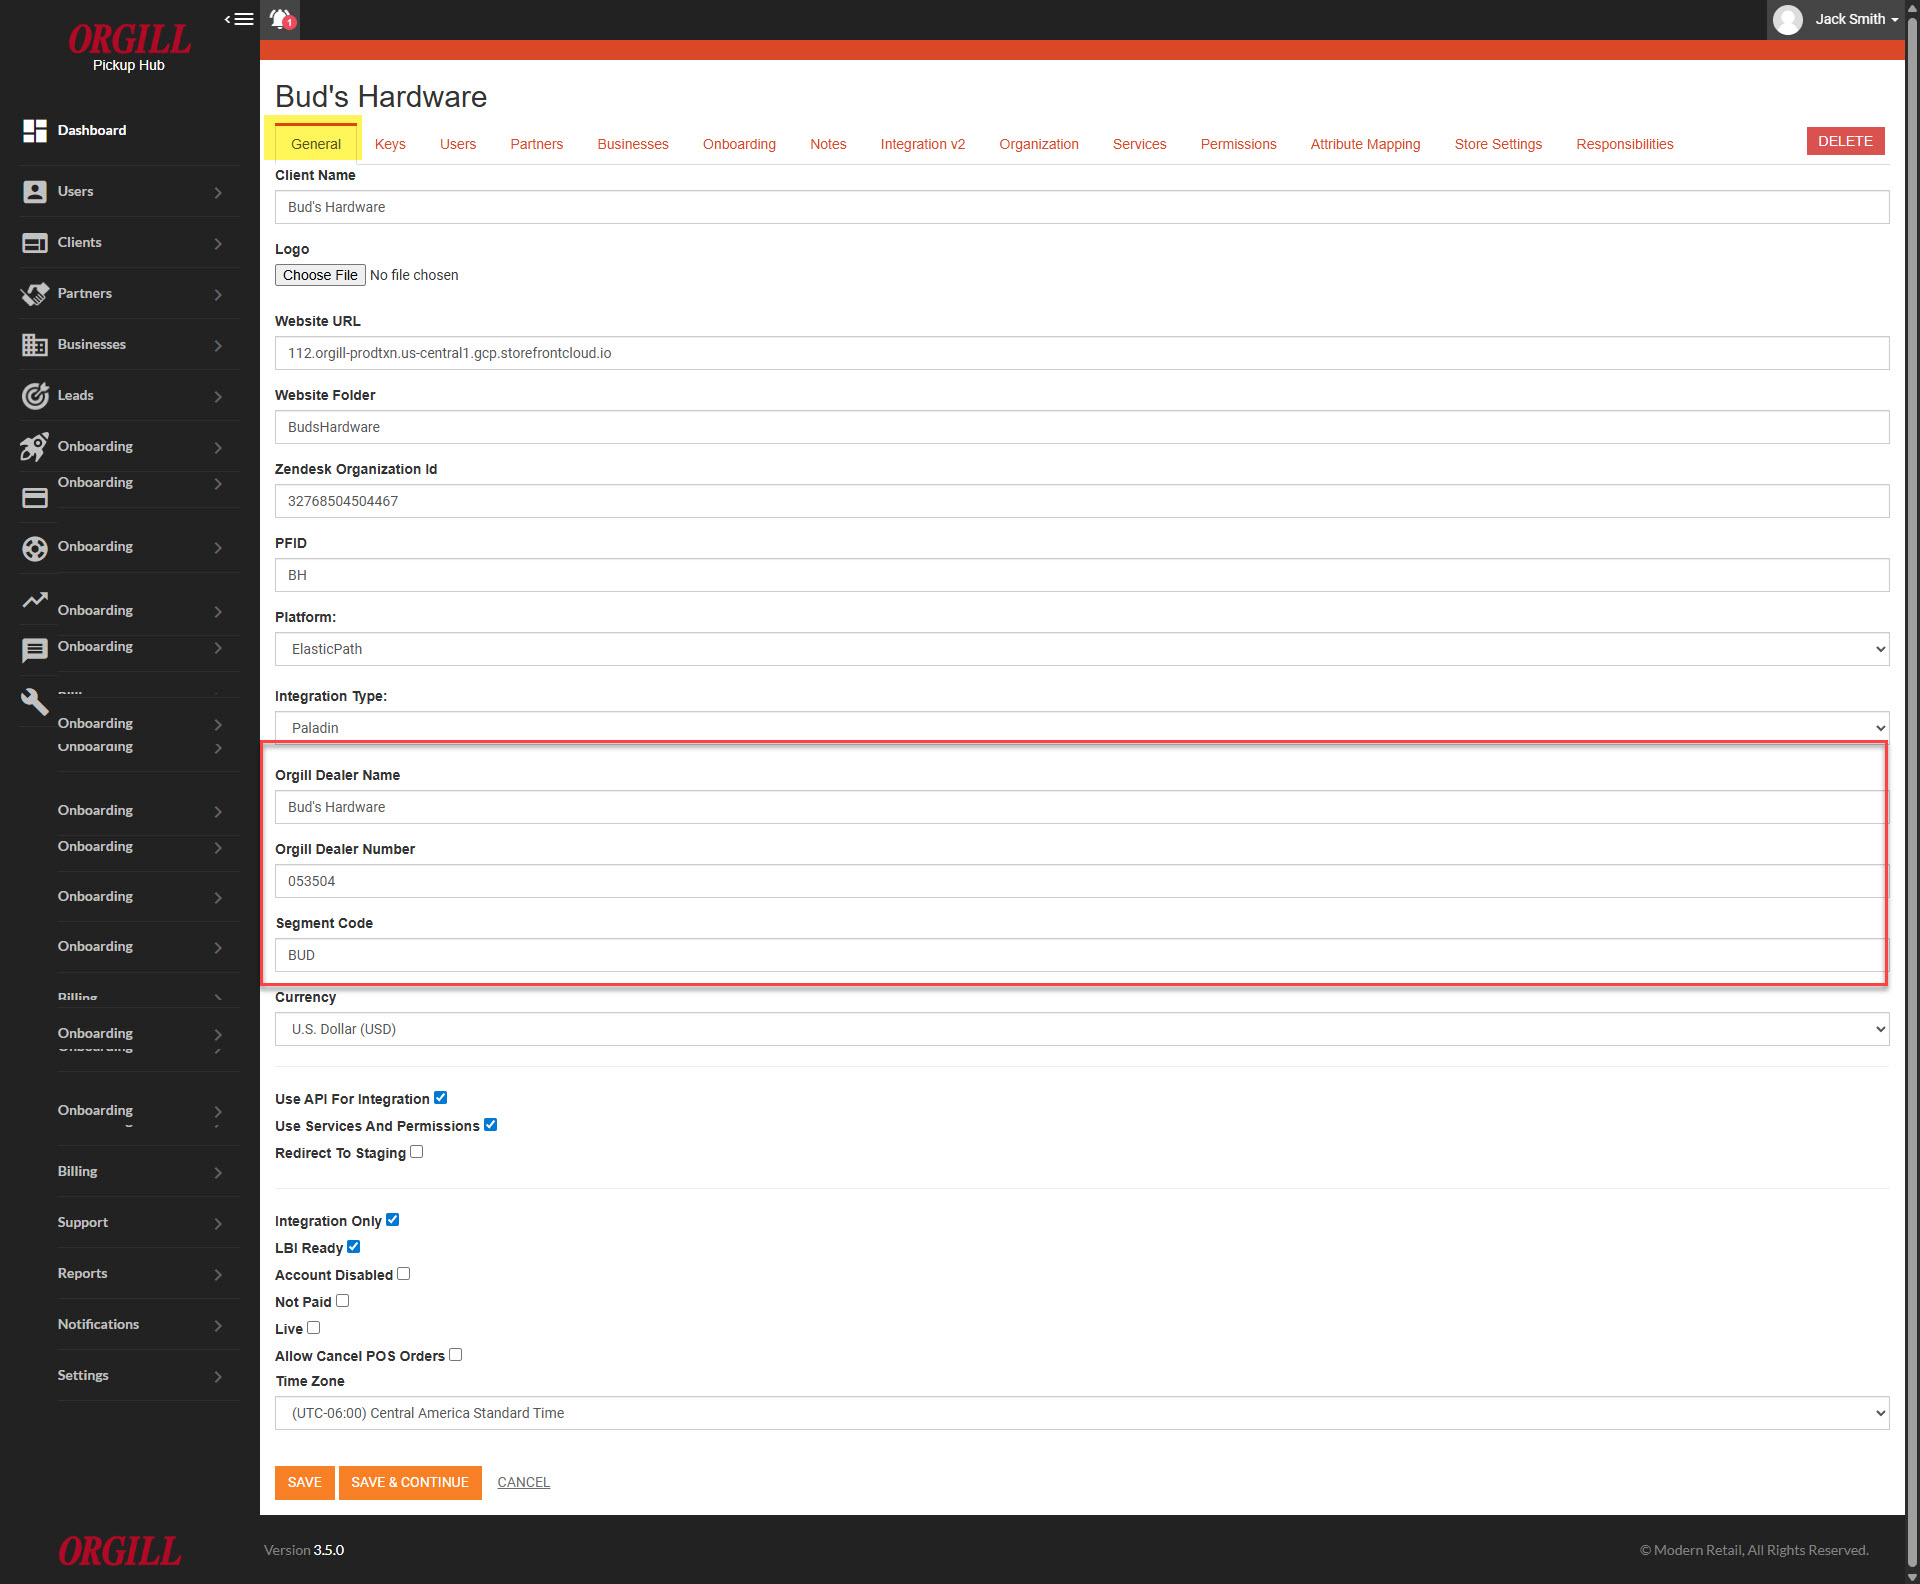The height and width of the screenshot is (1584, 1920).
Task: Collapse the sidebar with hamburger toggle
Action: tap(239, 19)
